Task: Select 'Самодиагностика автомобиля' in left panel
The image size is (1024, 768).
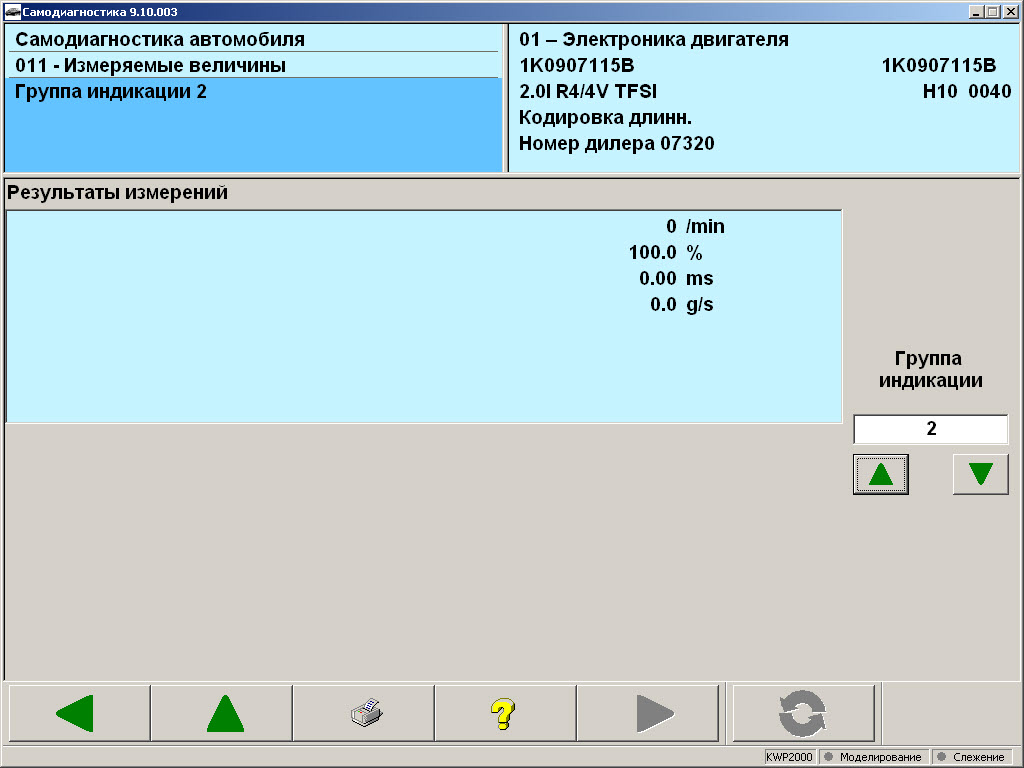Action: tap(160, 40)
